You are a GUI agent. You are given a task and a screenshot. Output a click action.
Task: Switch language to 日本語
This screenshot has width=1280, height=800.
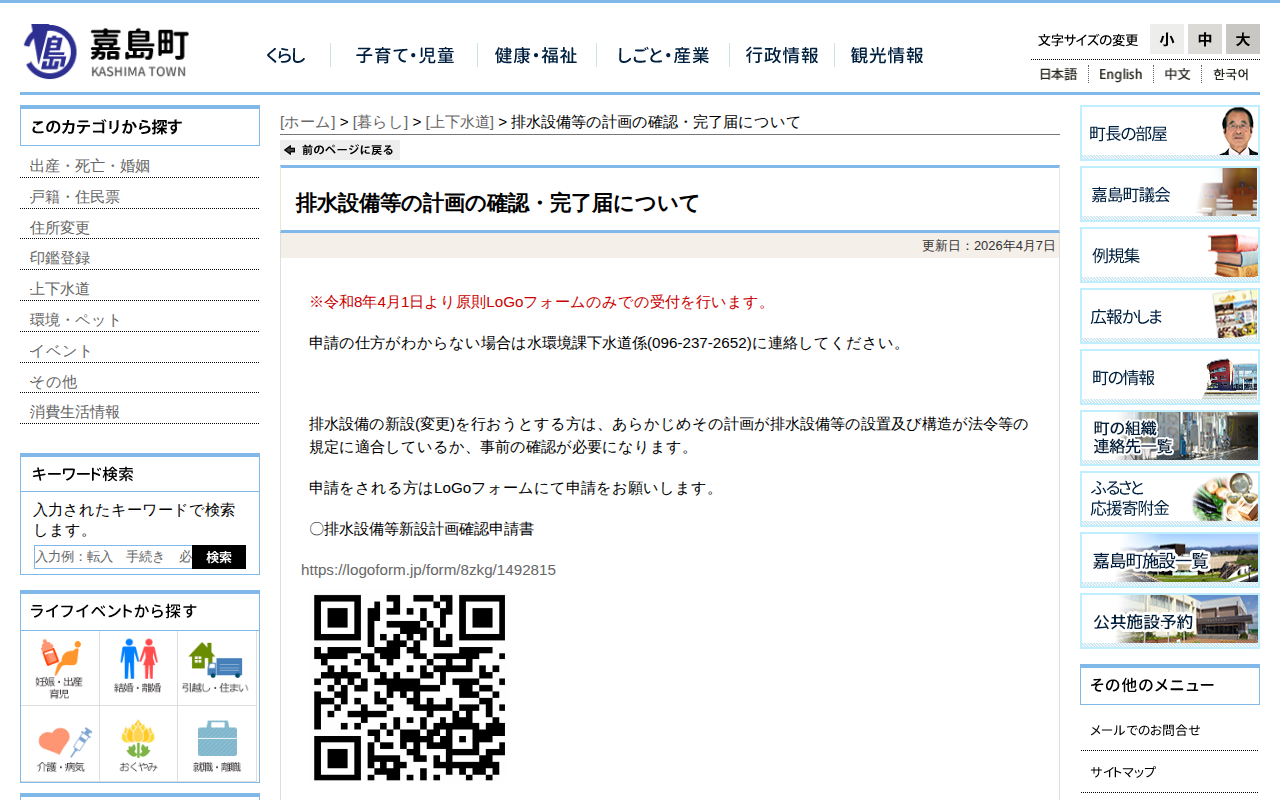(1058, 74)
